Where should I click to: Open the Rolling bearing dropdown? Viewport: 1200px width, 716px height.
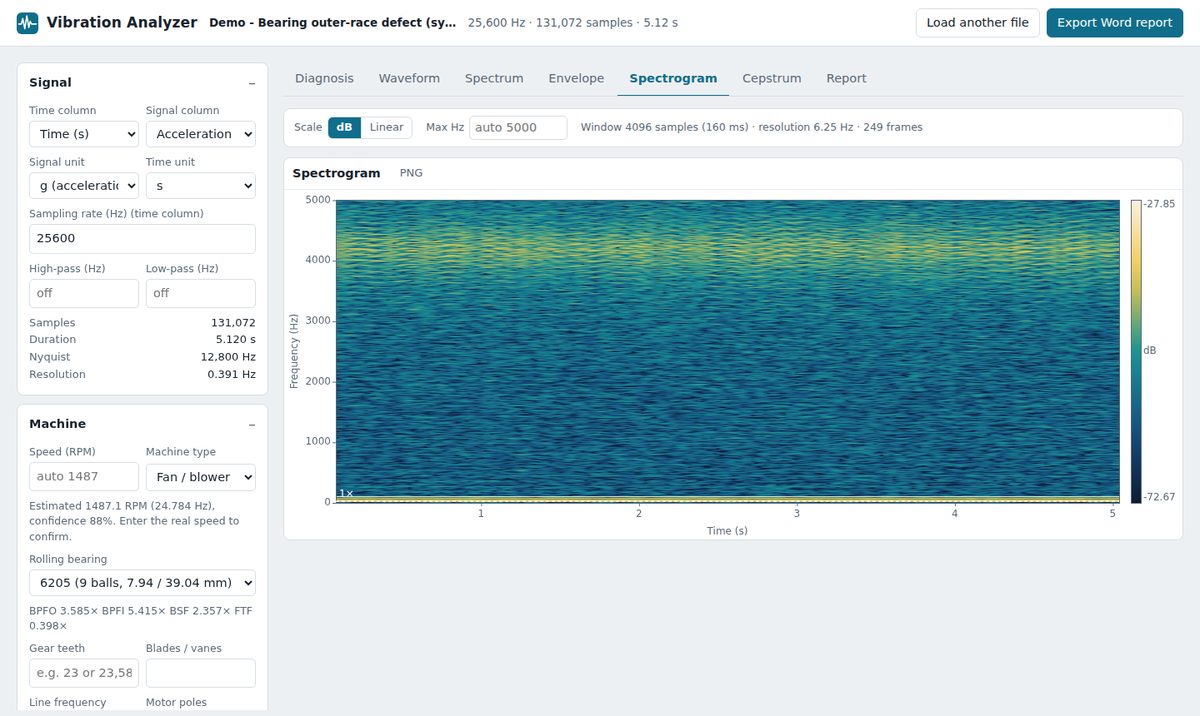pos(142,582)
